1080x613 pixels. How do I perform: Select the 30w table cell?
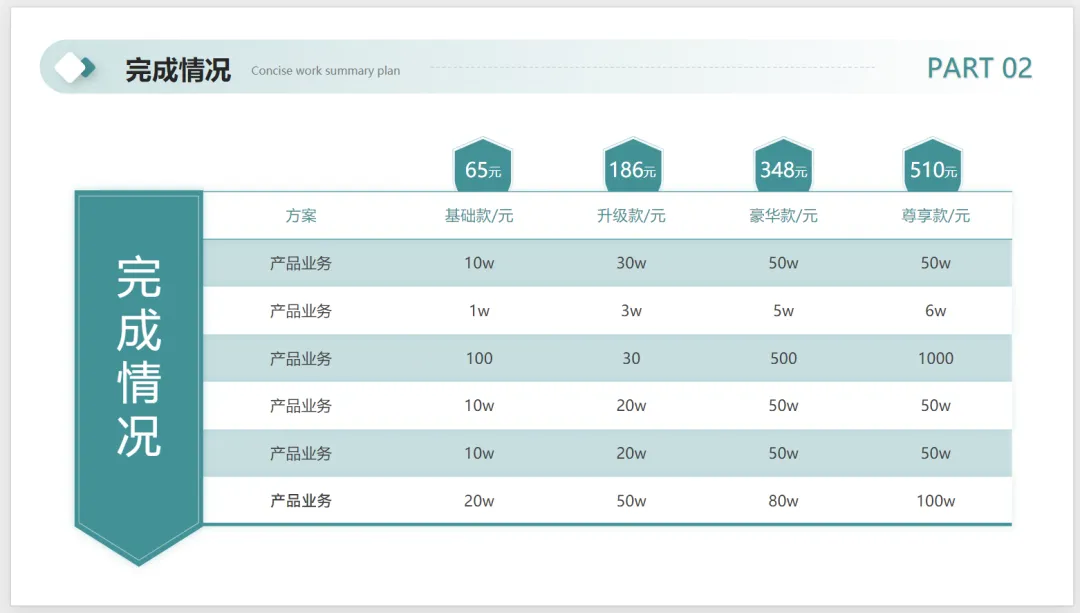631,263
